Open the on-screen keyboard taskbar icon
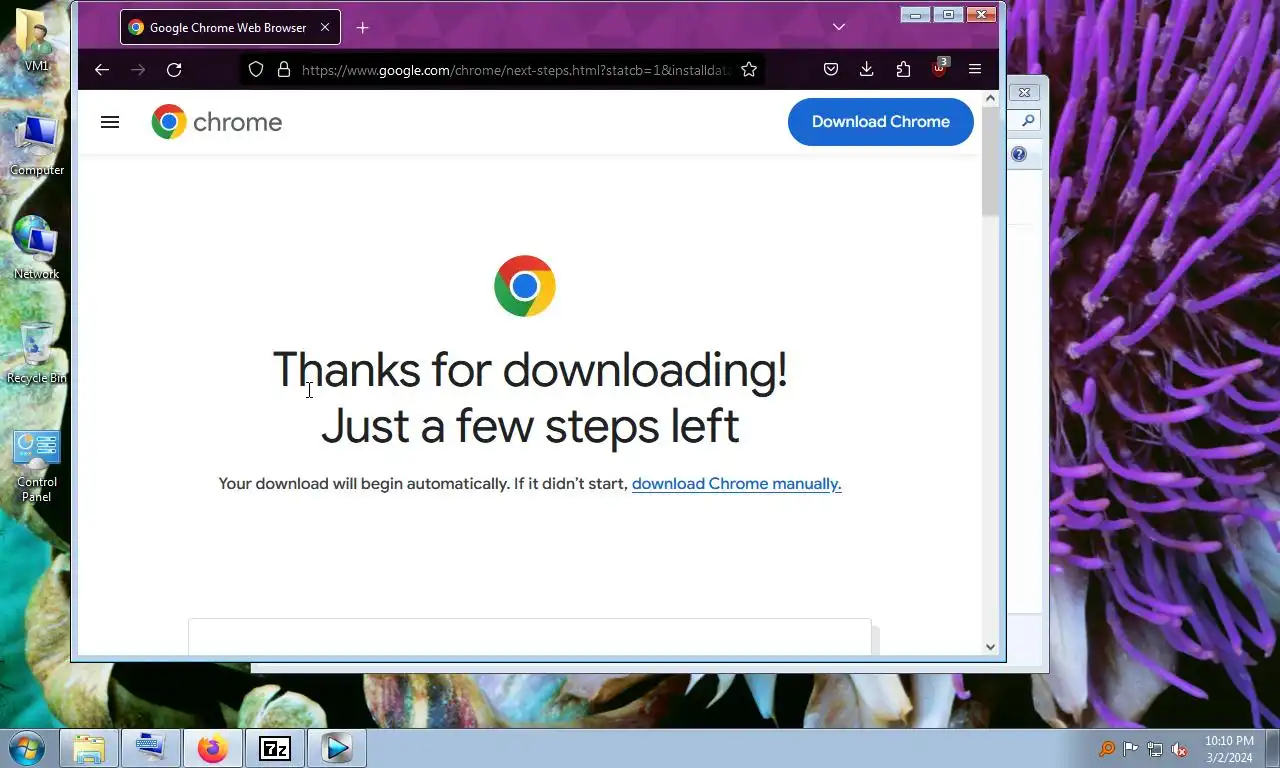 [151, 748]
